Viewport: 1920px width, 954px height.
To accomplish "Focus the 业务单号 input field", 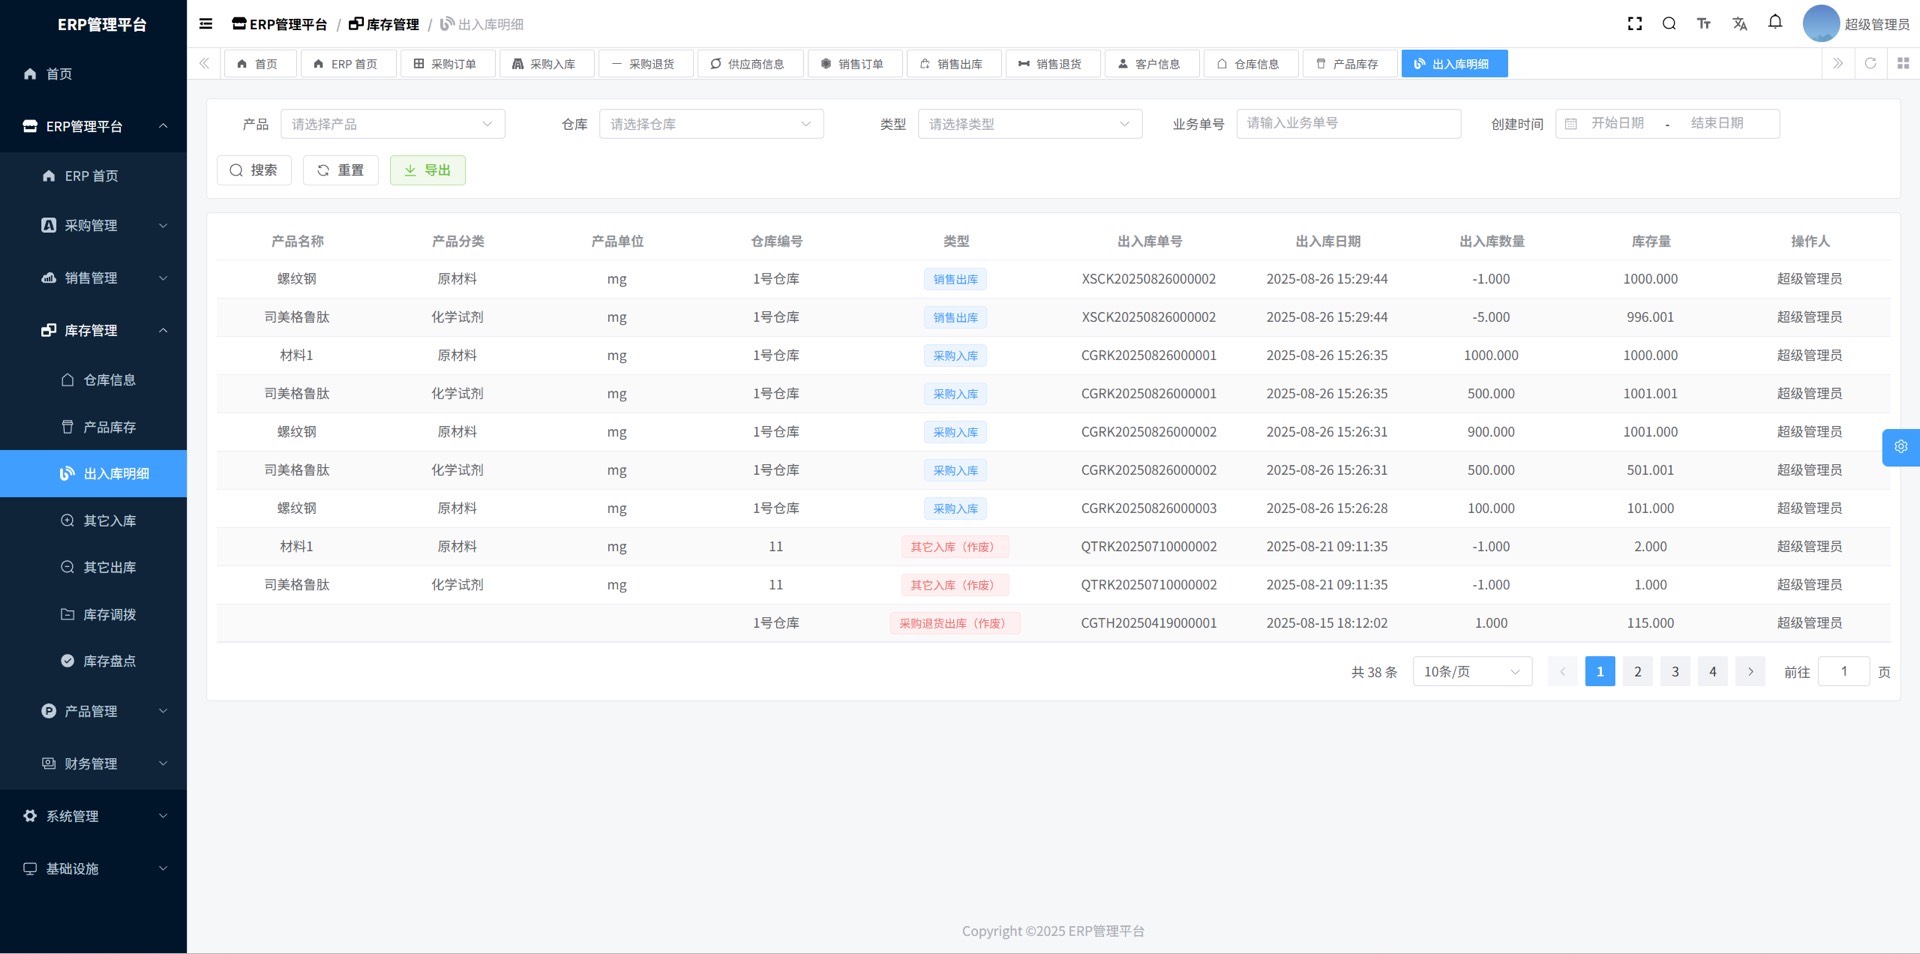I will [1348, 124].
